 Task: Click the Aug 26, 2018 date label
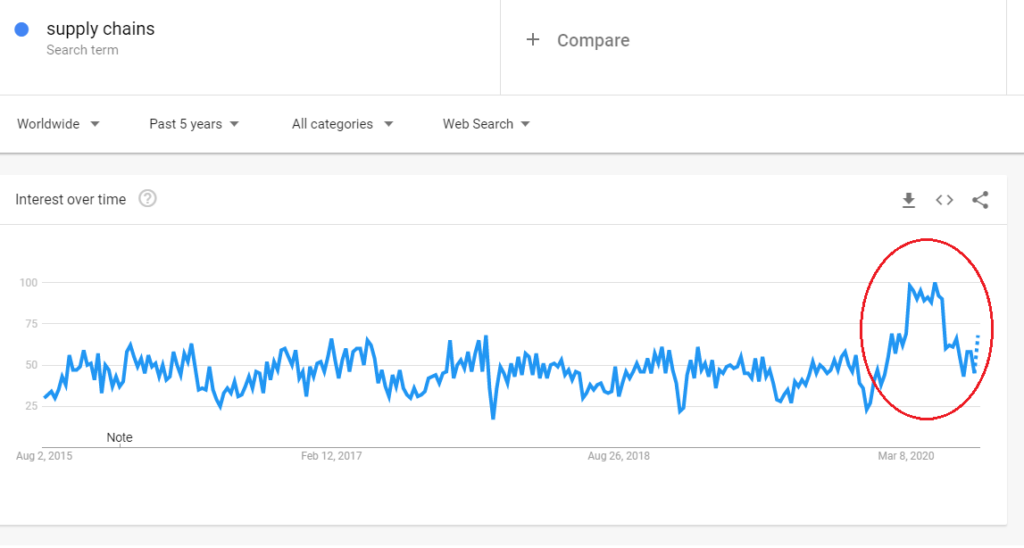click(618, 456)
